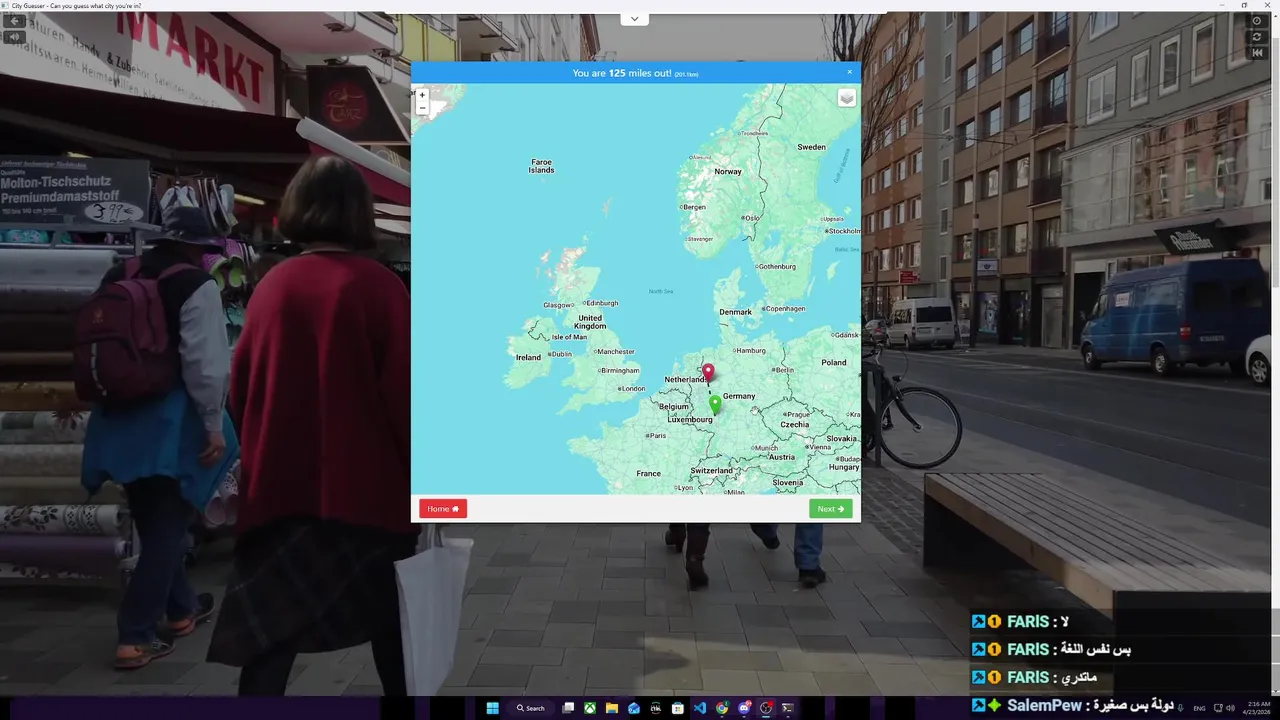
Task: Click the 'Poland' label on the map
Action: click(833, 362)
